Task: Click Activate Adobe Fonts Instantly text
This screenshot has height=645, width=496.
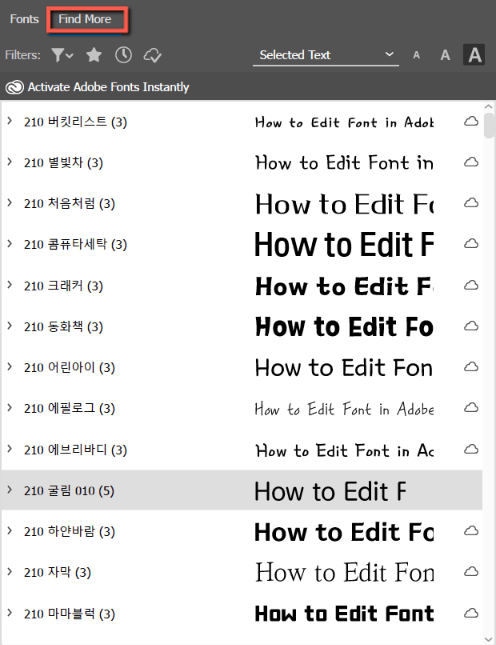Action: [109, 87]
